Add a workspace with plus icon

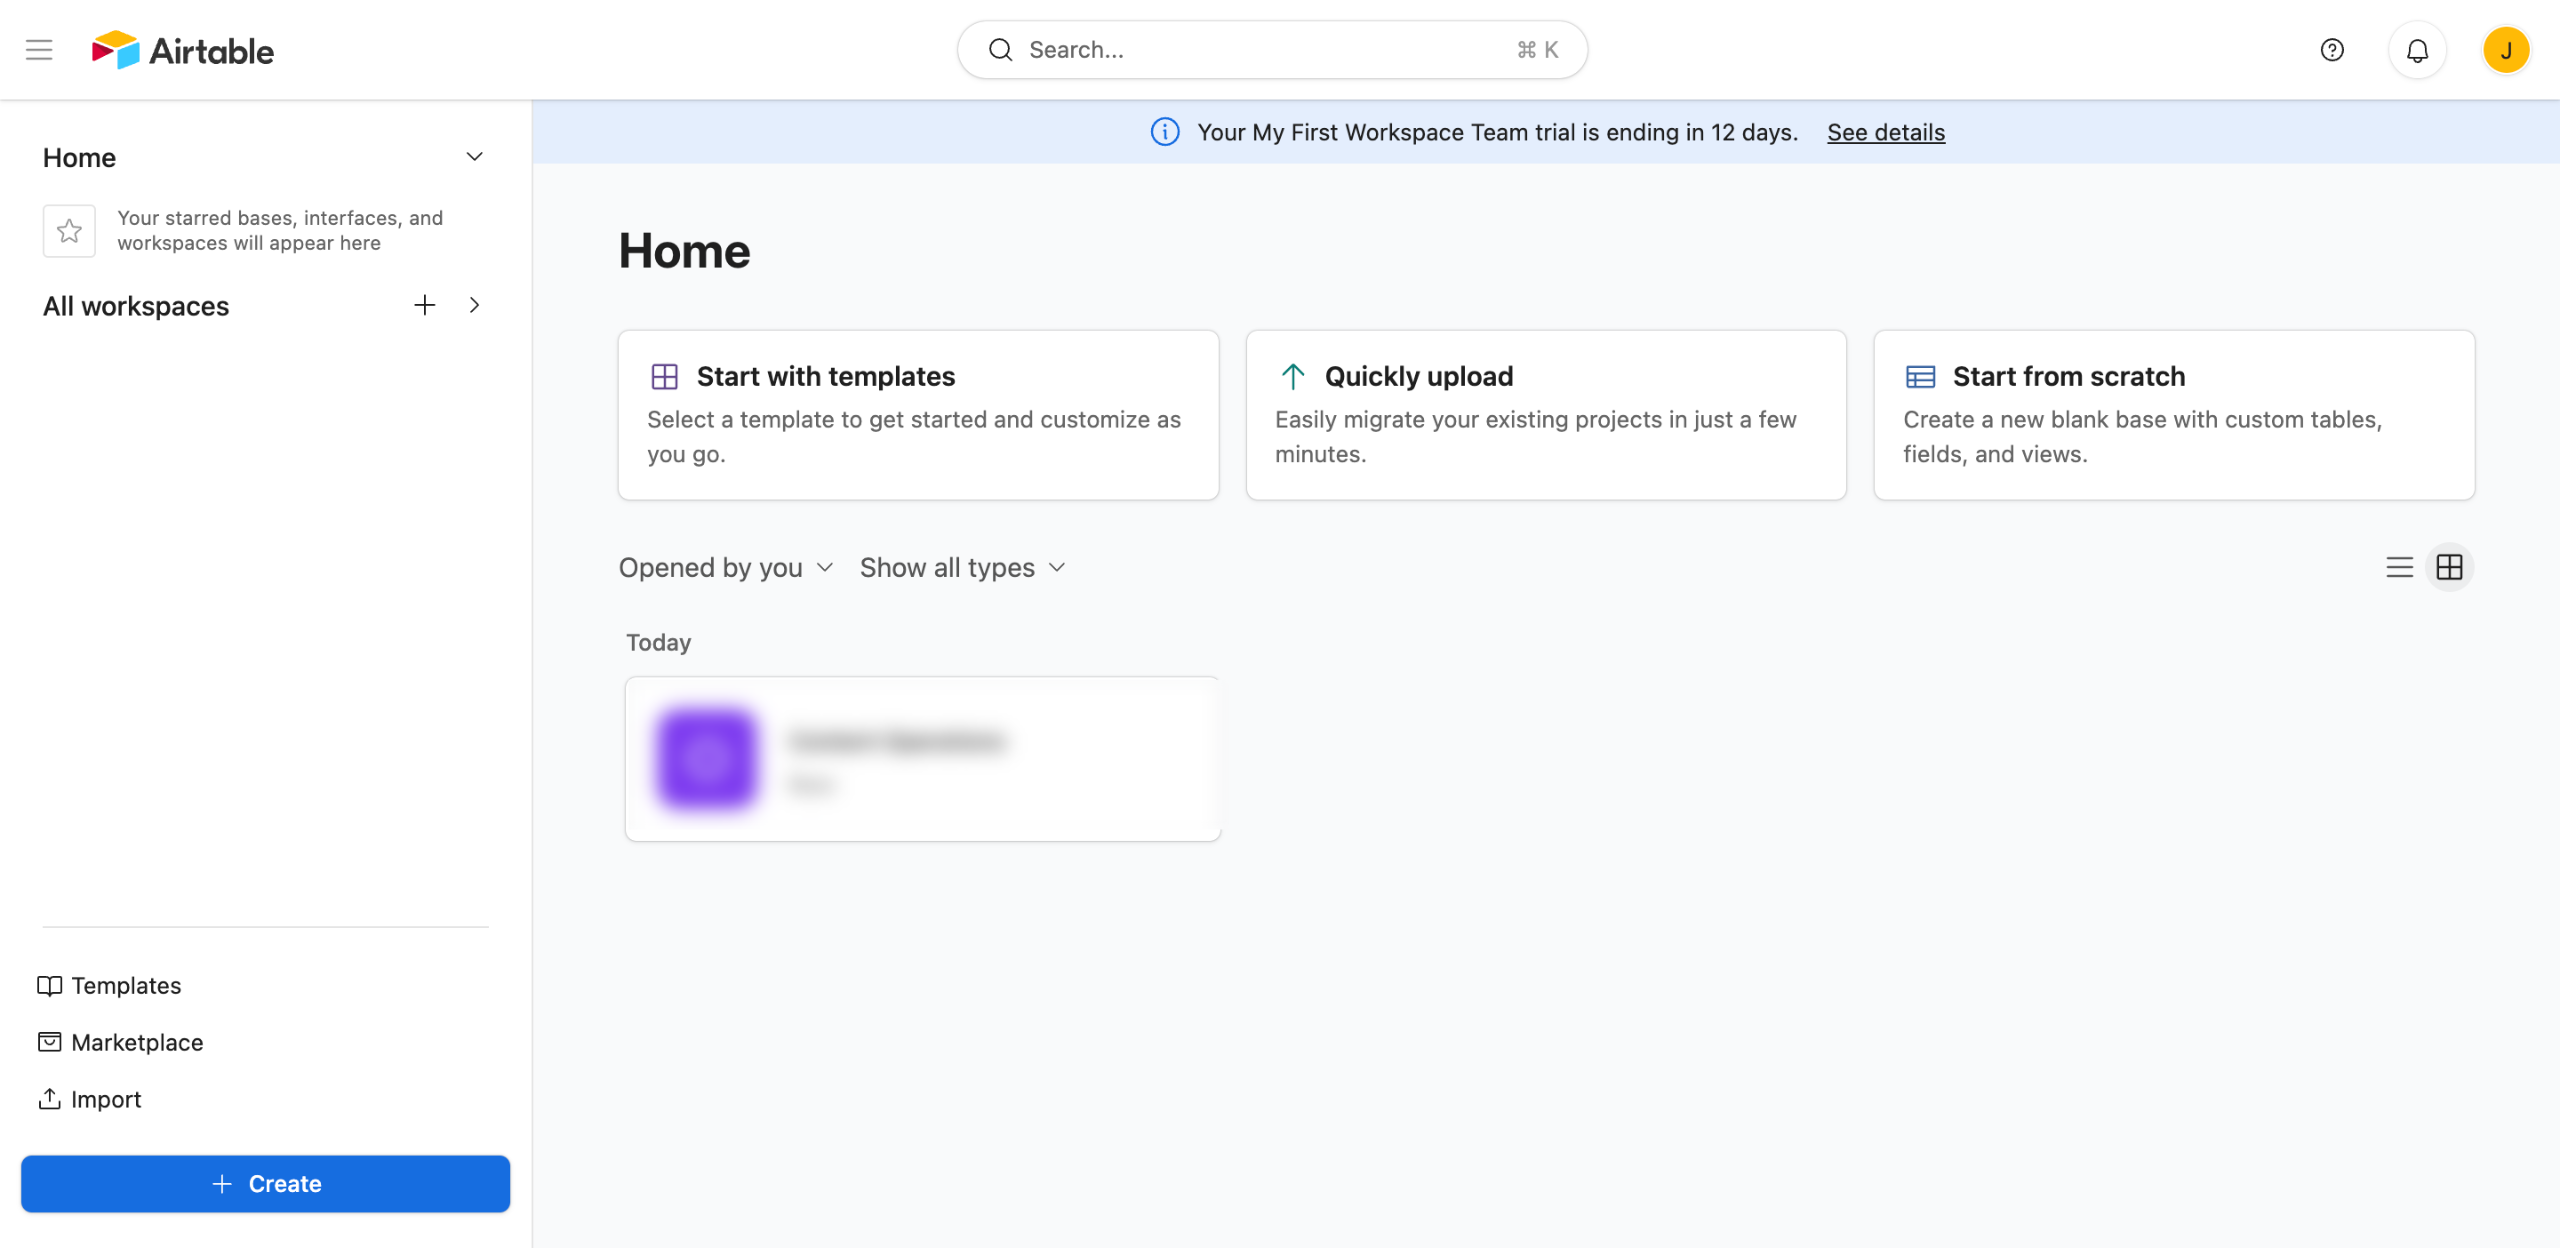coord(424,305)
